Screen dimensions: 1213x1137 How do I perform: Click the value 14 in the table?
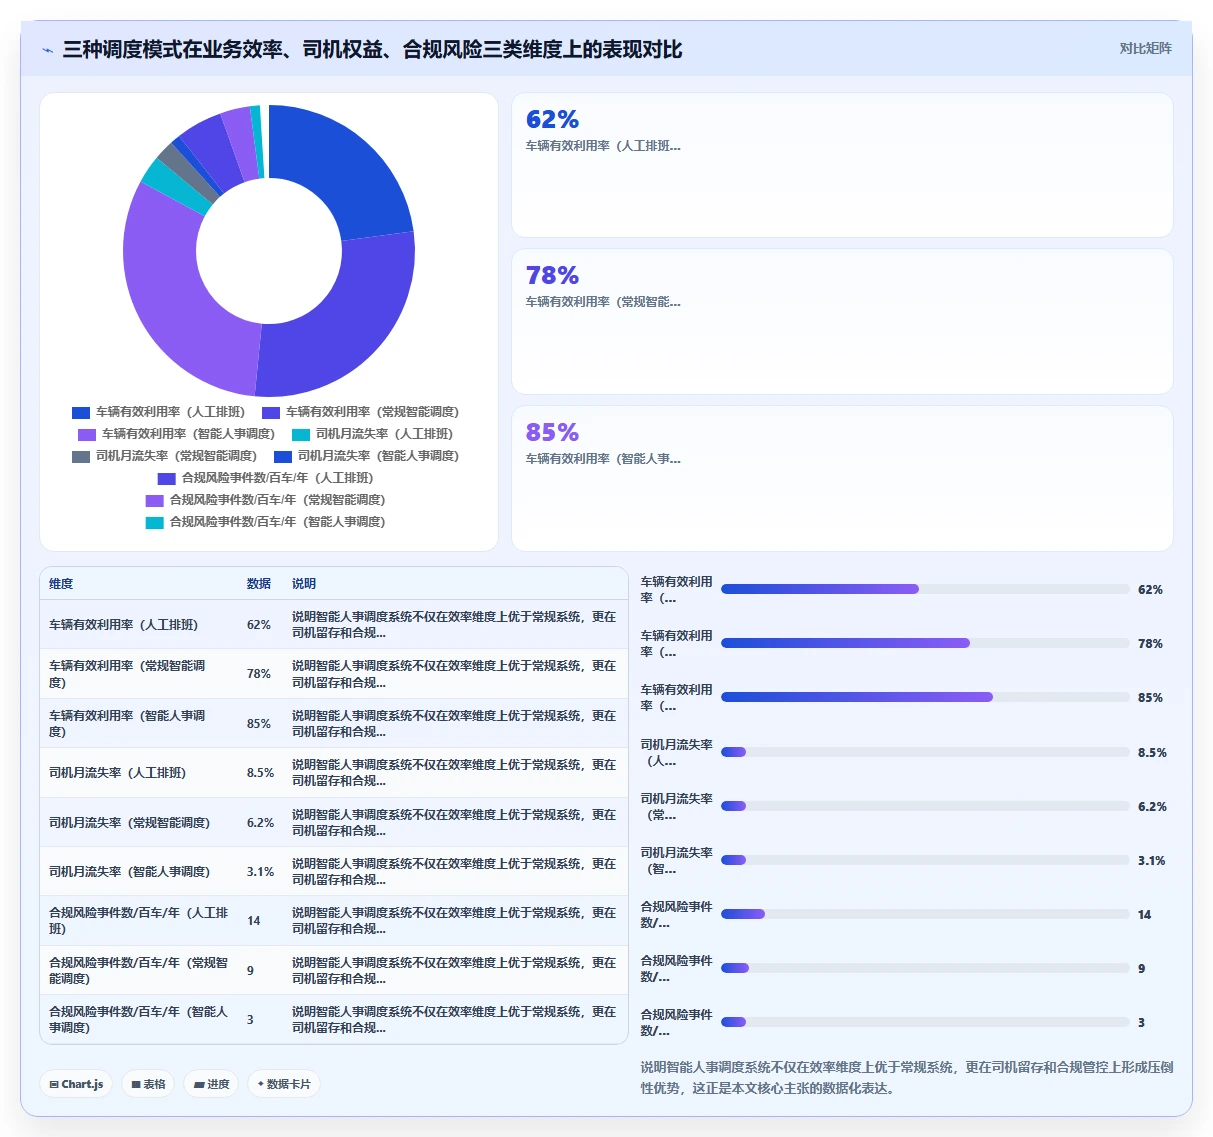coord(254,921)
